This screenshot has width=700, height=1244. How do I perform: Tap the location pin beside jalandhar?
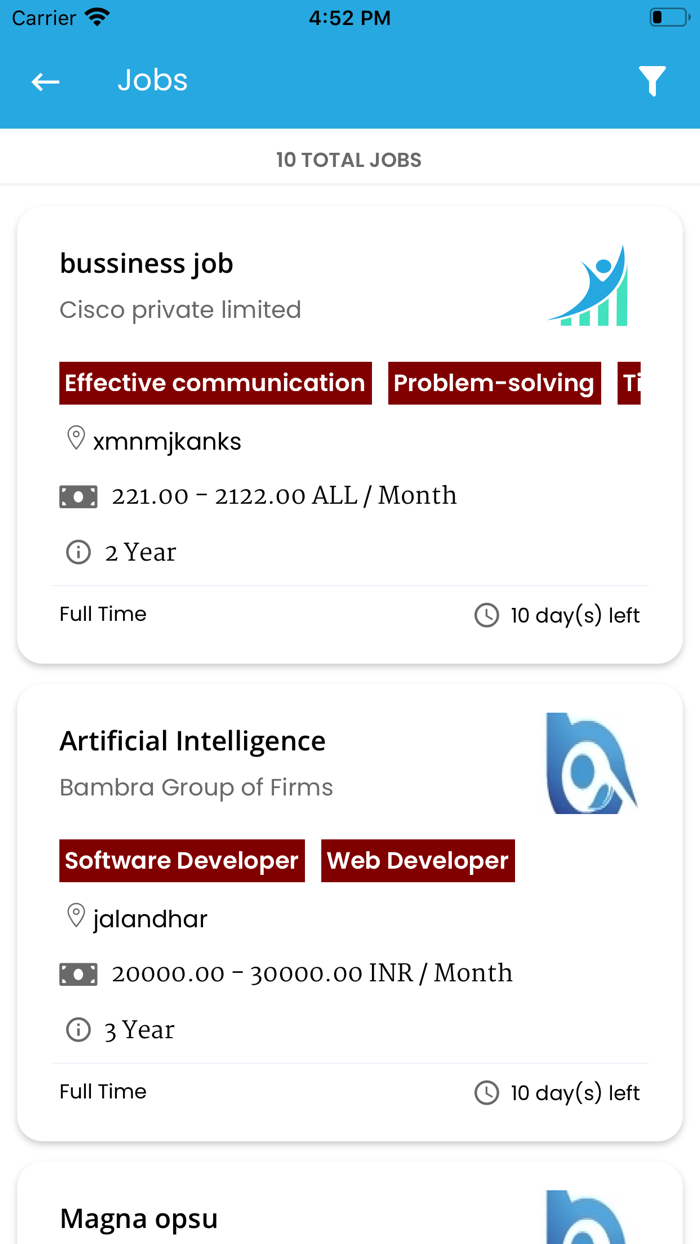click(75, 915)
